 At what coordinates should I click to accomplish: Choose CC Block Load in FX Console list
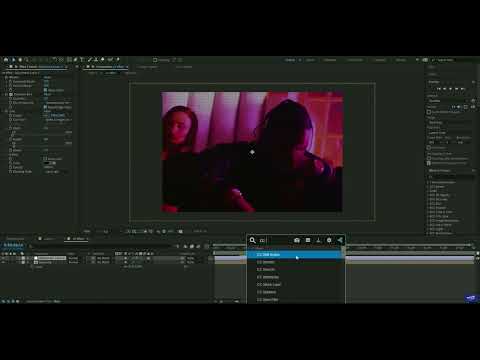(296, 285)
